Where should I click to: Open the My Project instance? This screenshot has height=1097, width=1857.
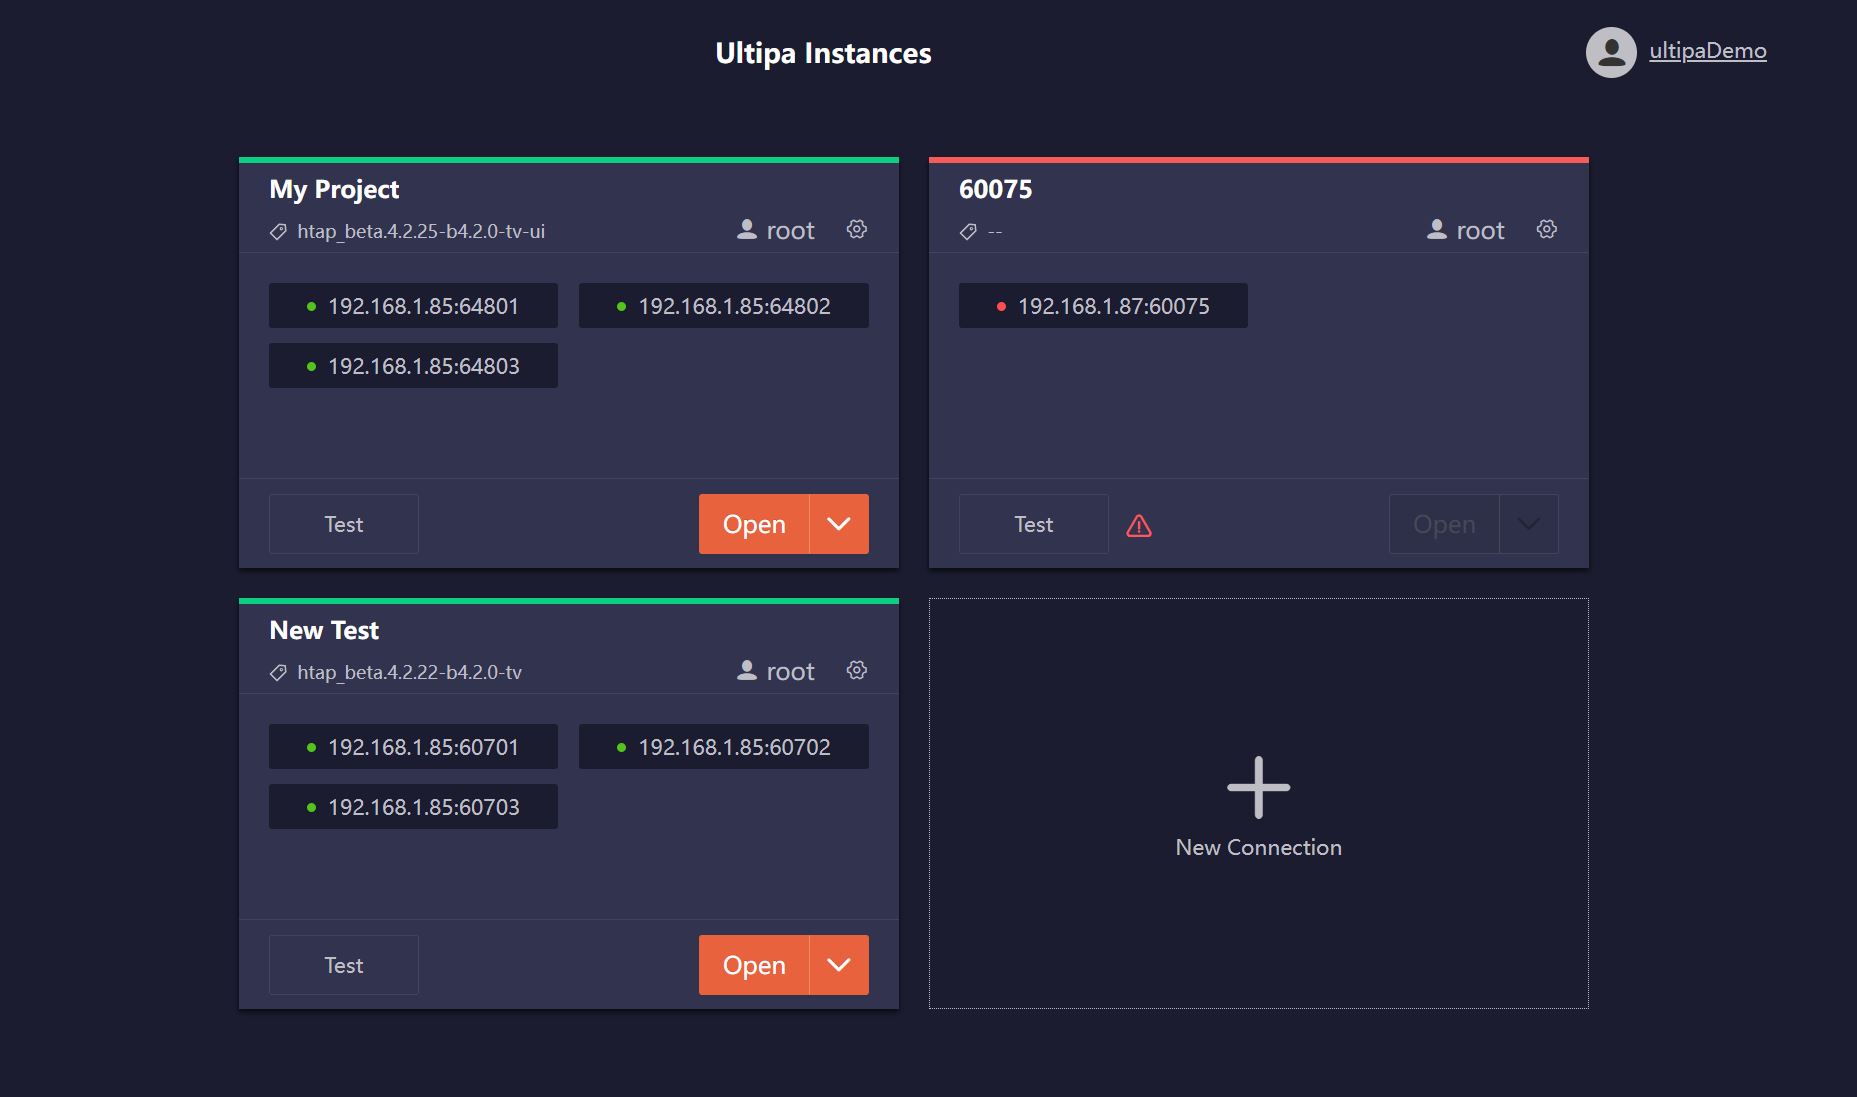coord(754,524)
